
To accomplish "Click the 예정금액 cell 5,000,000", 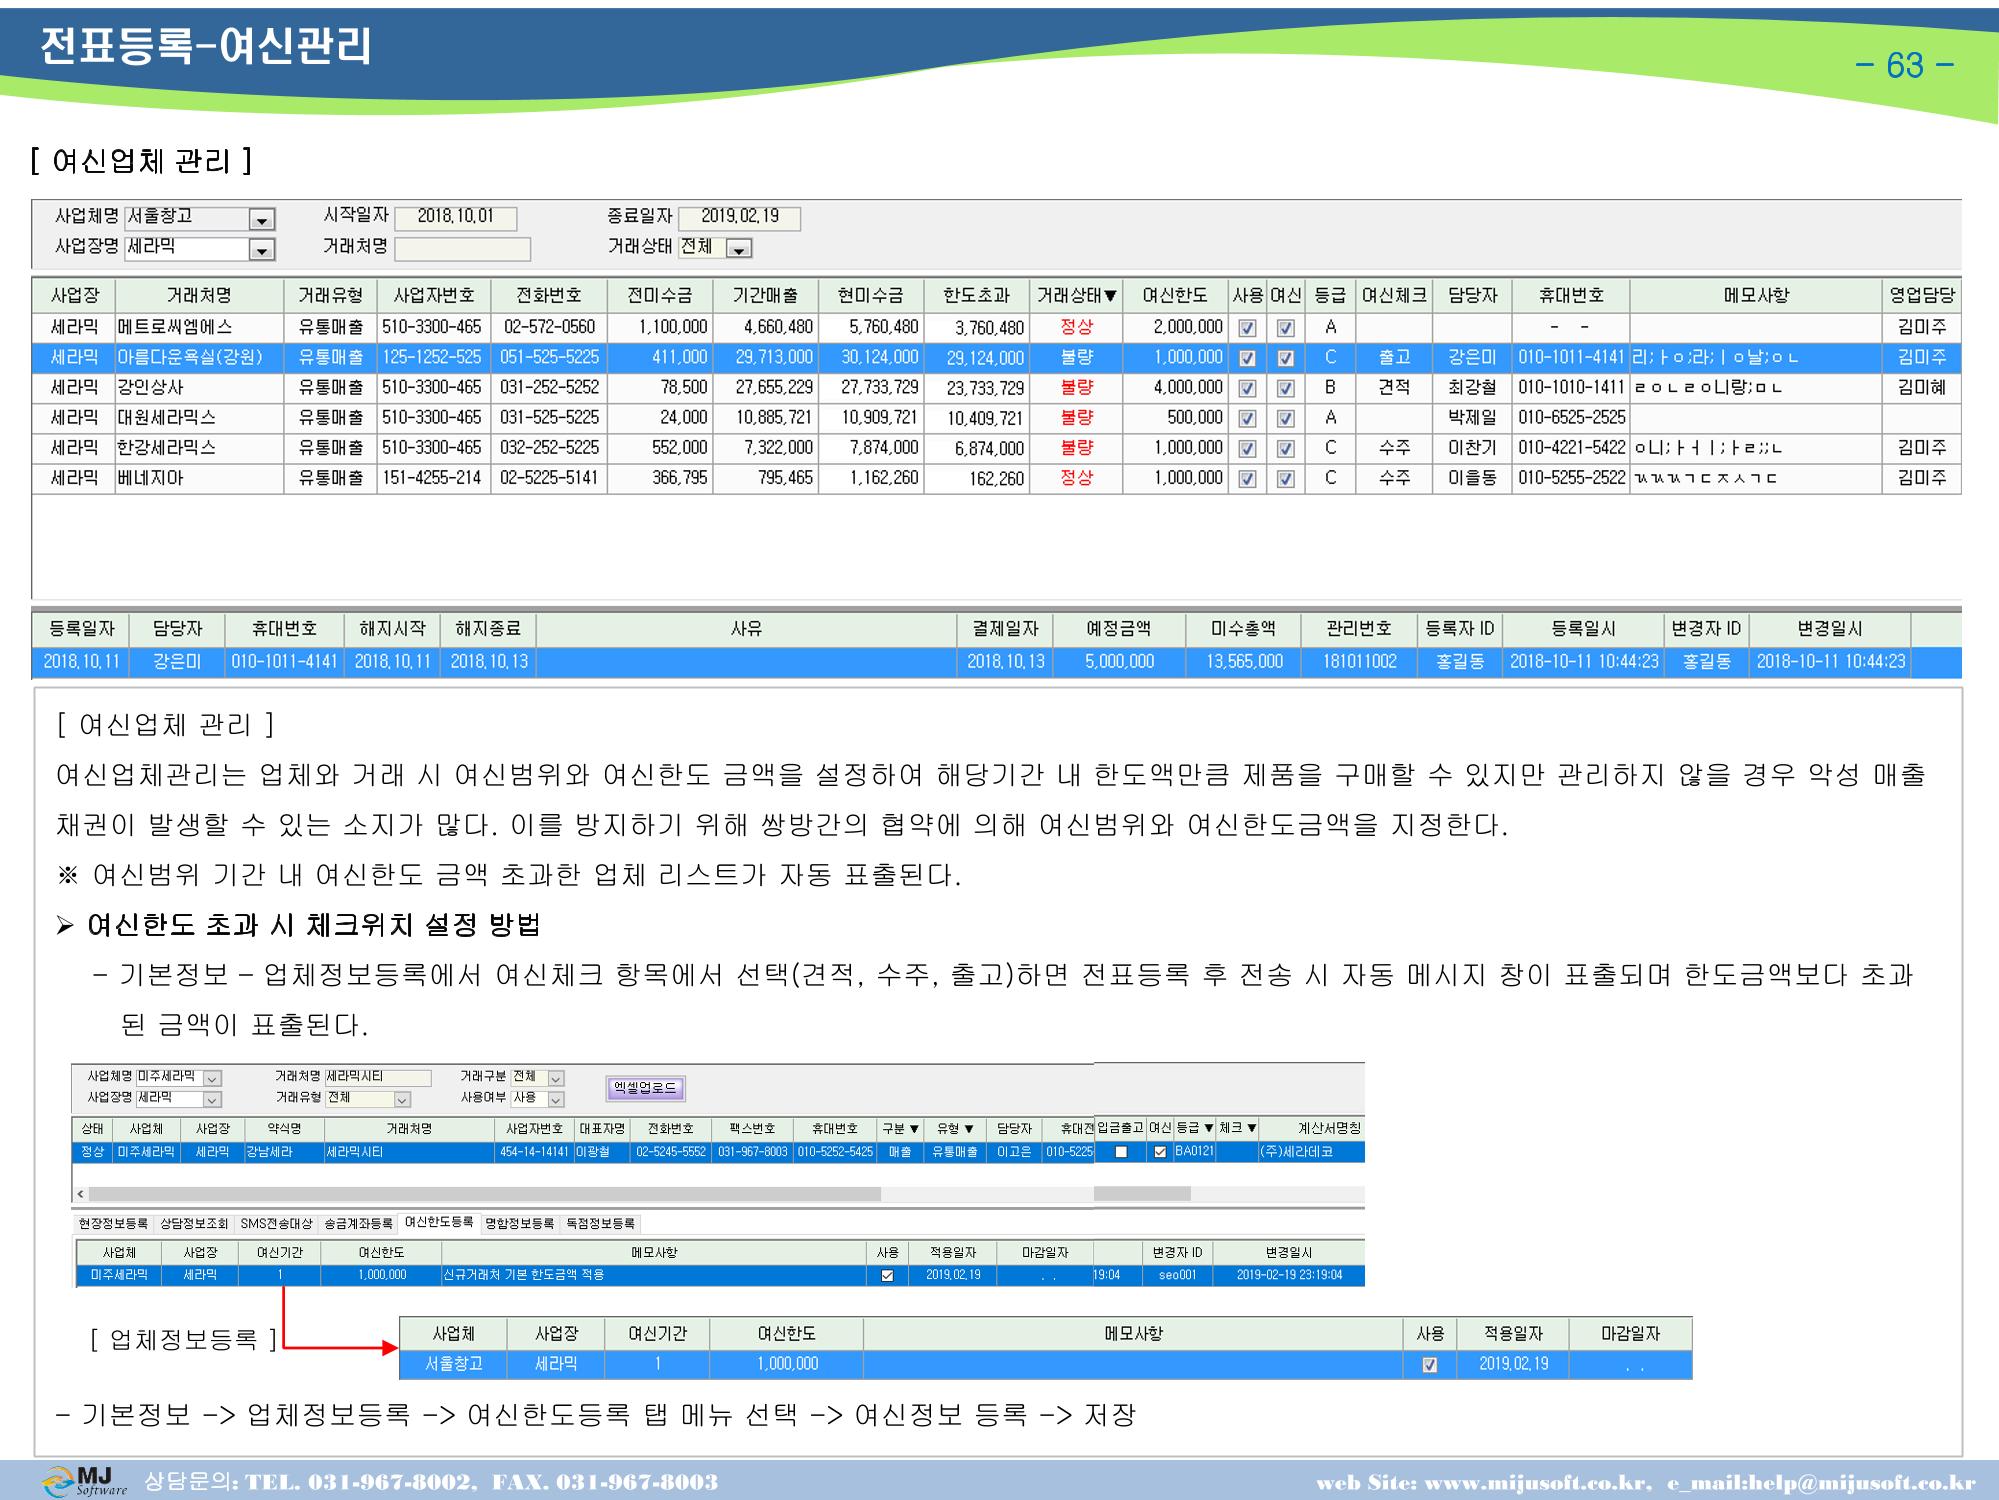I will [1119, 662].
